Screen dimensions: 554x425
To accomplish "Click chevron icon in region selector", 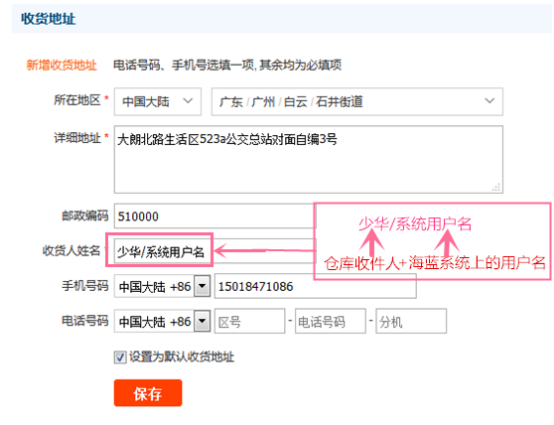I will [x=489, y=101].
